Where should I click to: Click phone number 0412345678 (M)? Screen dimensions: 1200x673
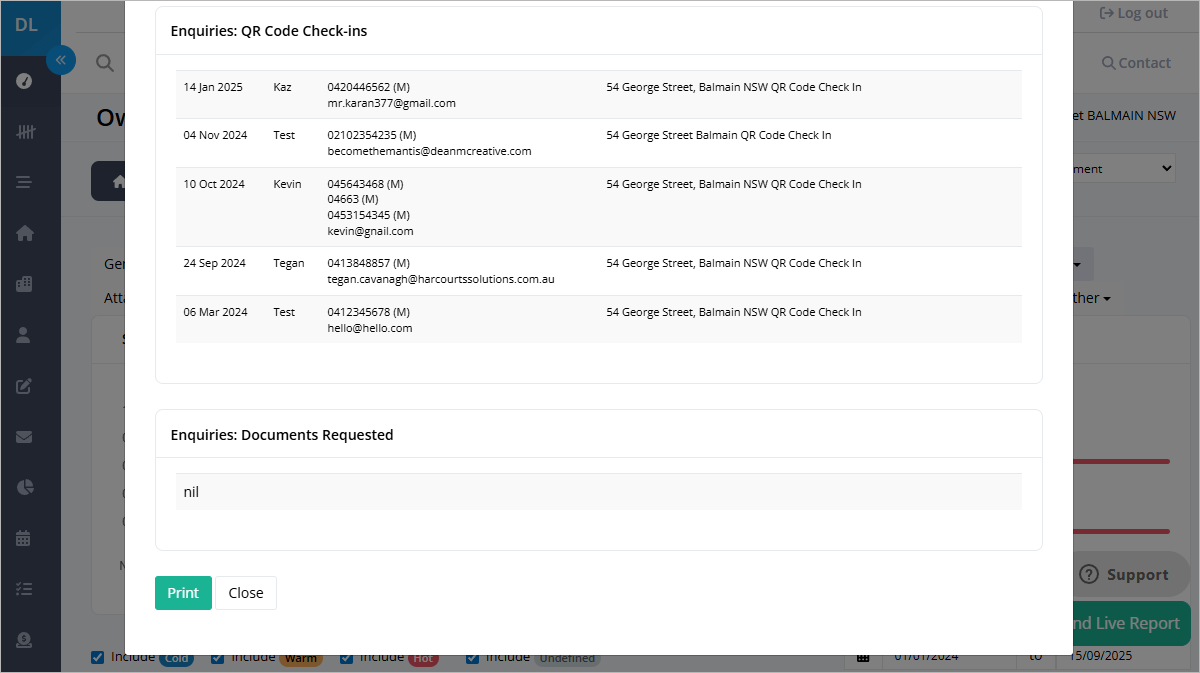(x=368, y=312)
